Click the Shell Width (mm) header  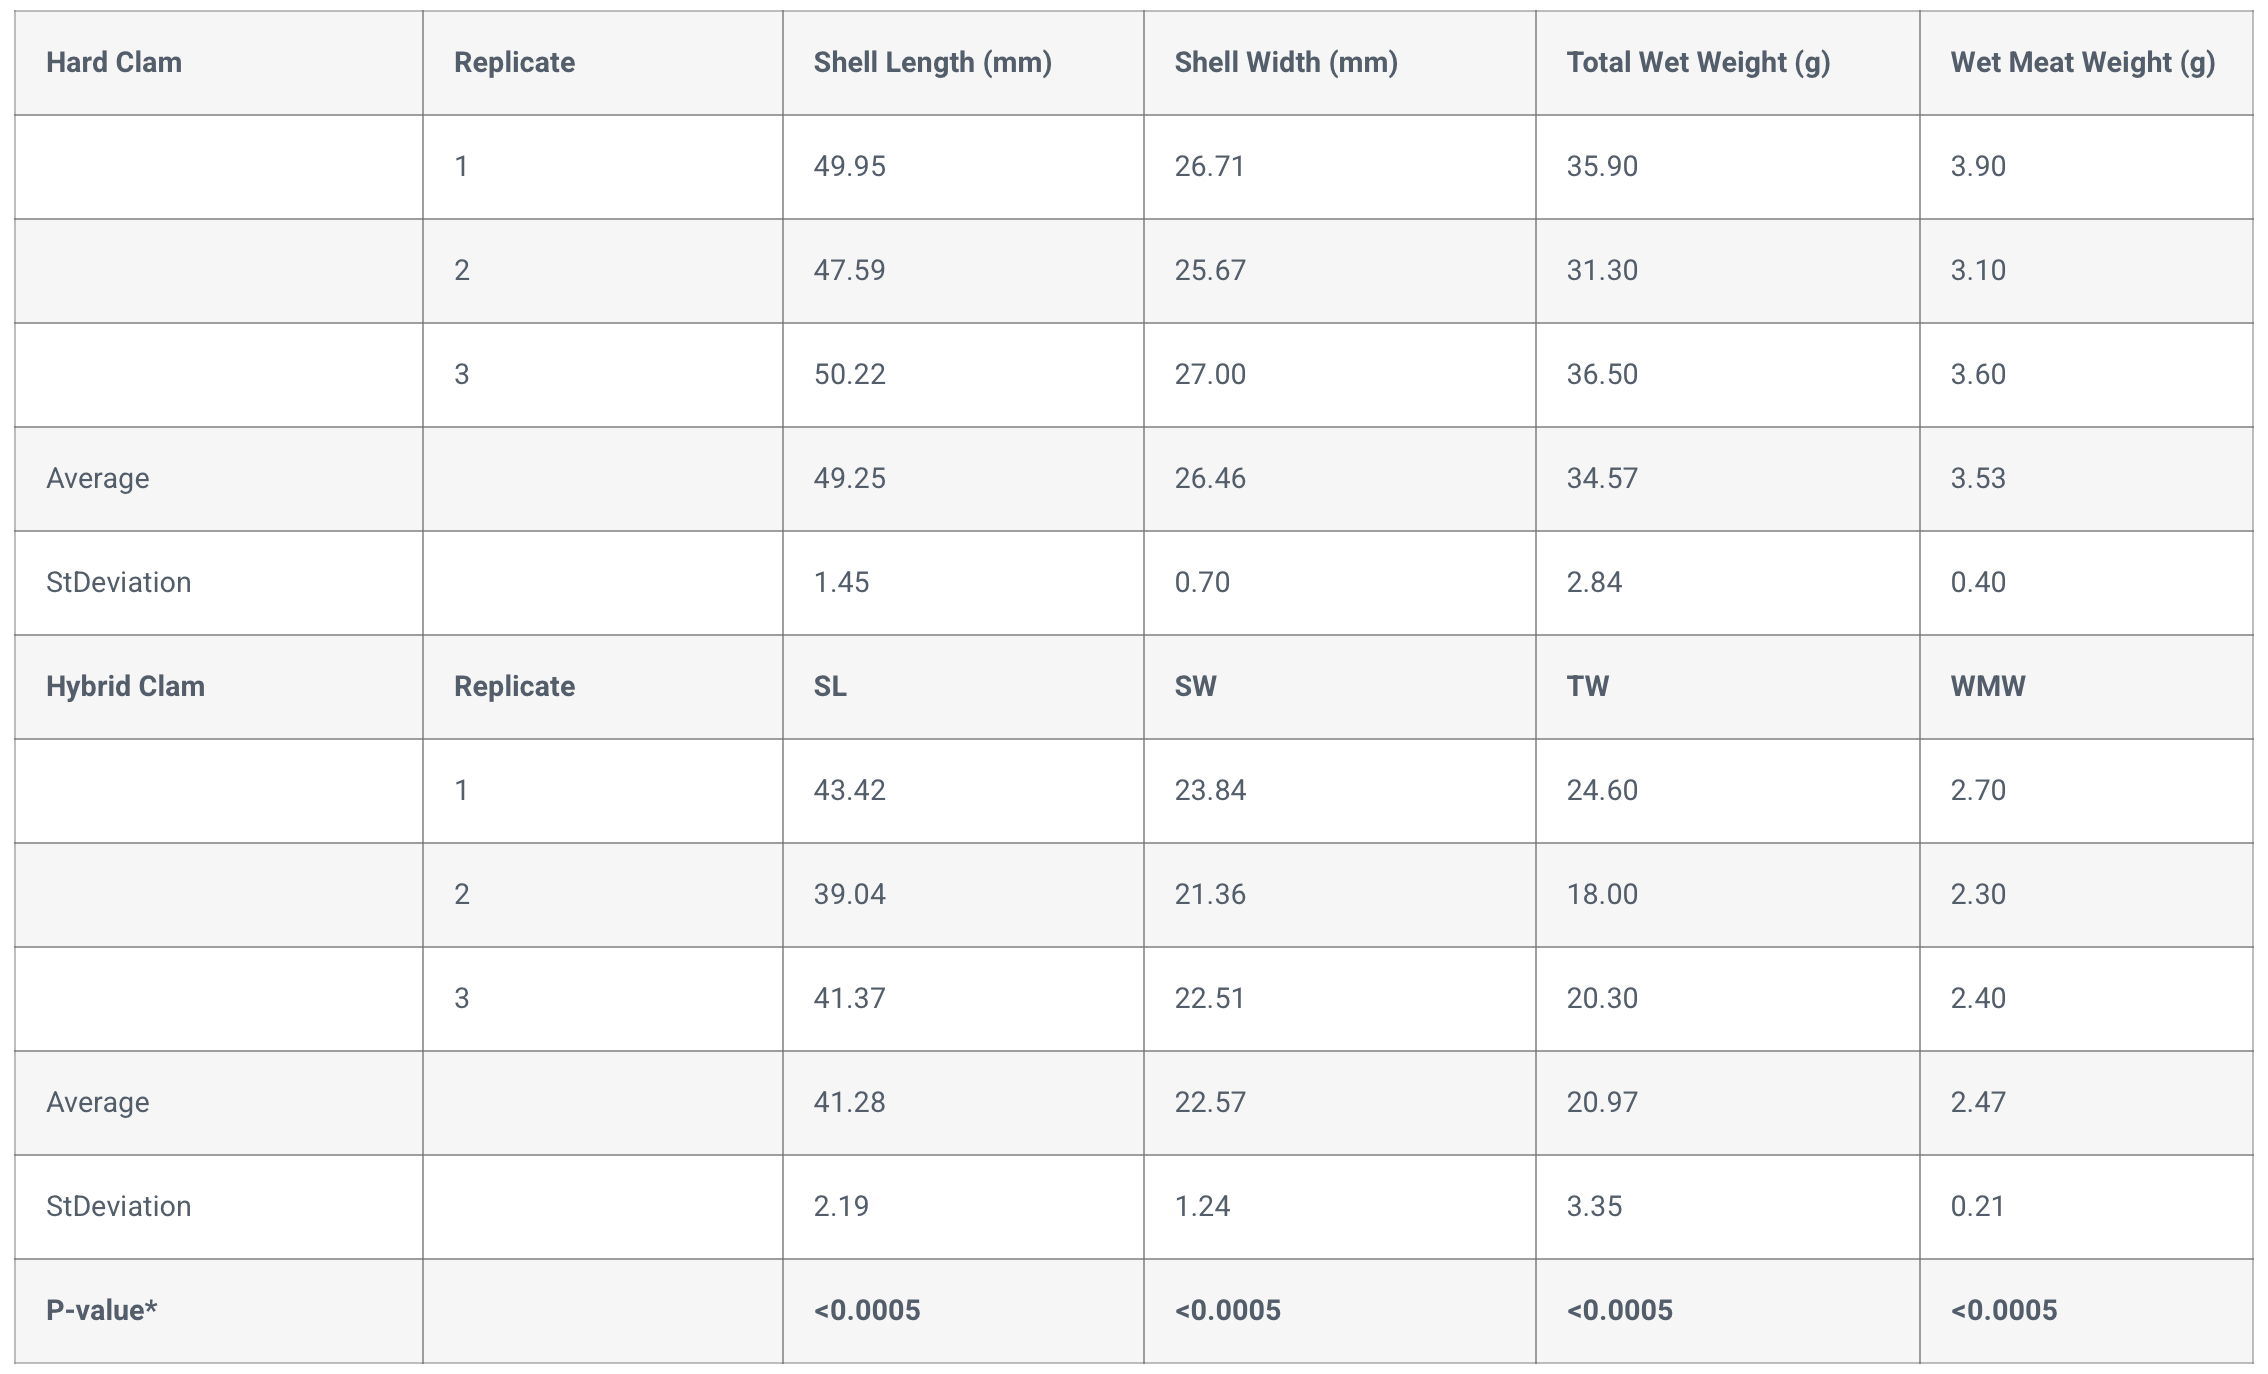coord(1285,63)
